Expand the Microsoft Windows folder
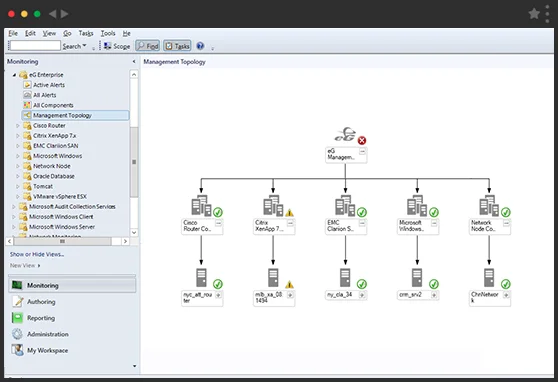Screen dimensions: 558x382 (18, 156)
